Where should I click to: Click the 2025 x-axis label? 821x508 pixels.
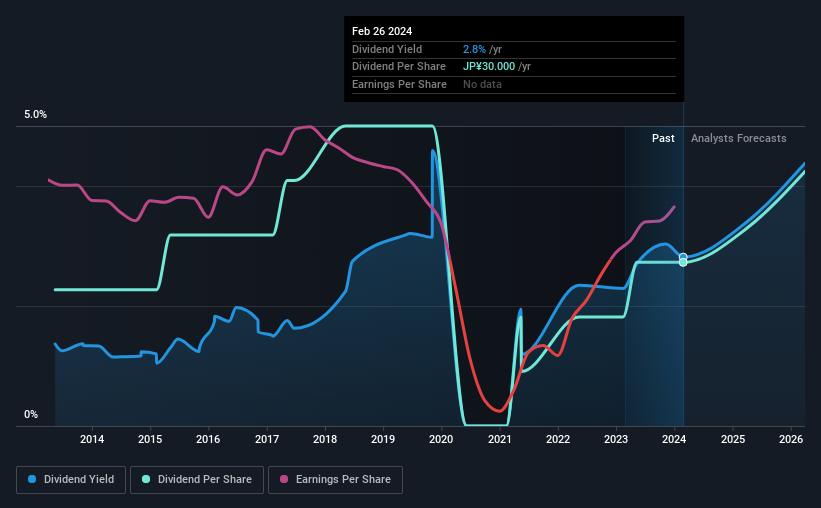point(733,439)
